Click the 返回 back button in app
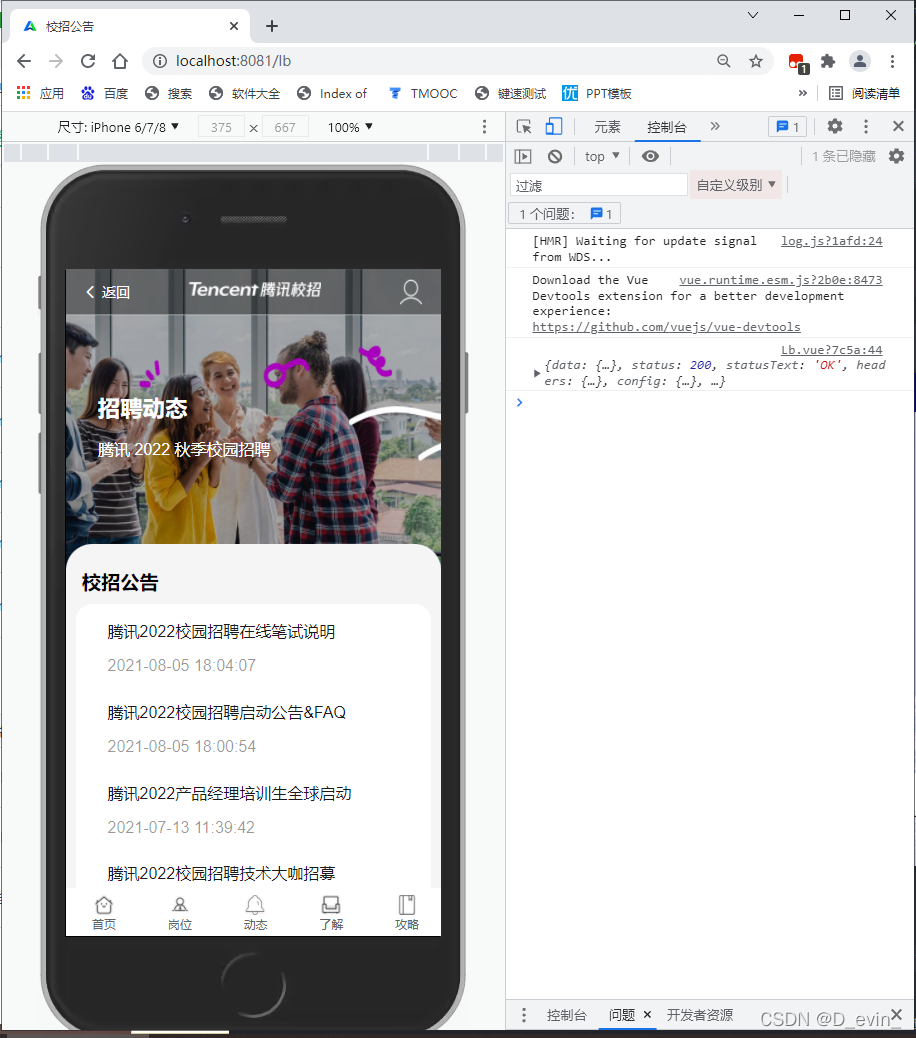Screen dimensions: 916x1038 [107, 292]
